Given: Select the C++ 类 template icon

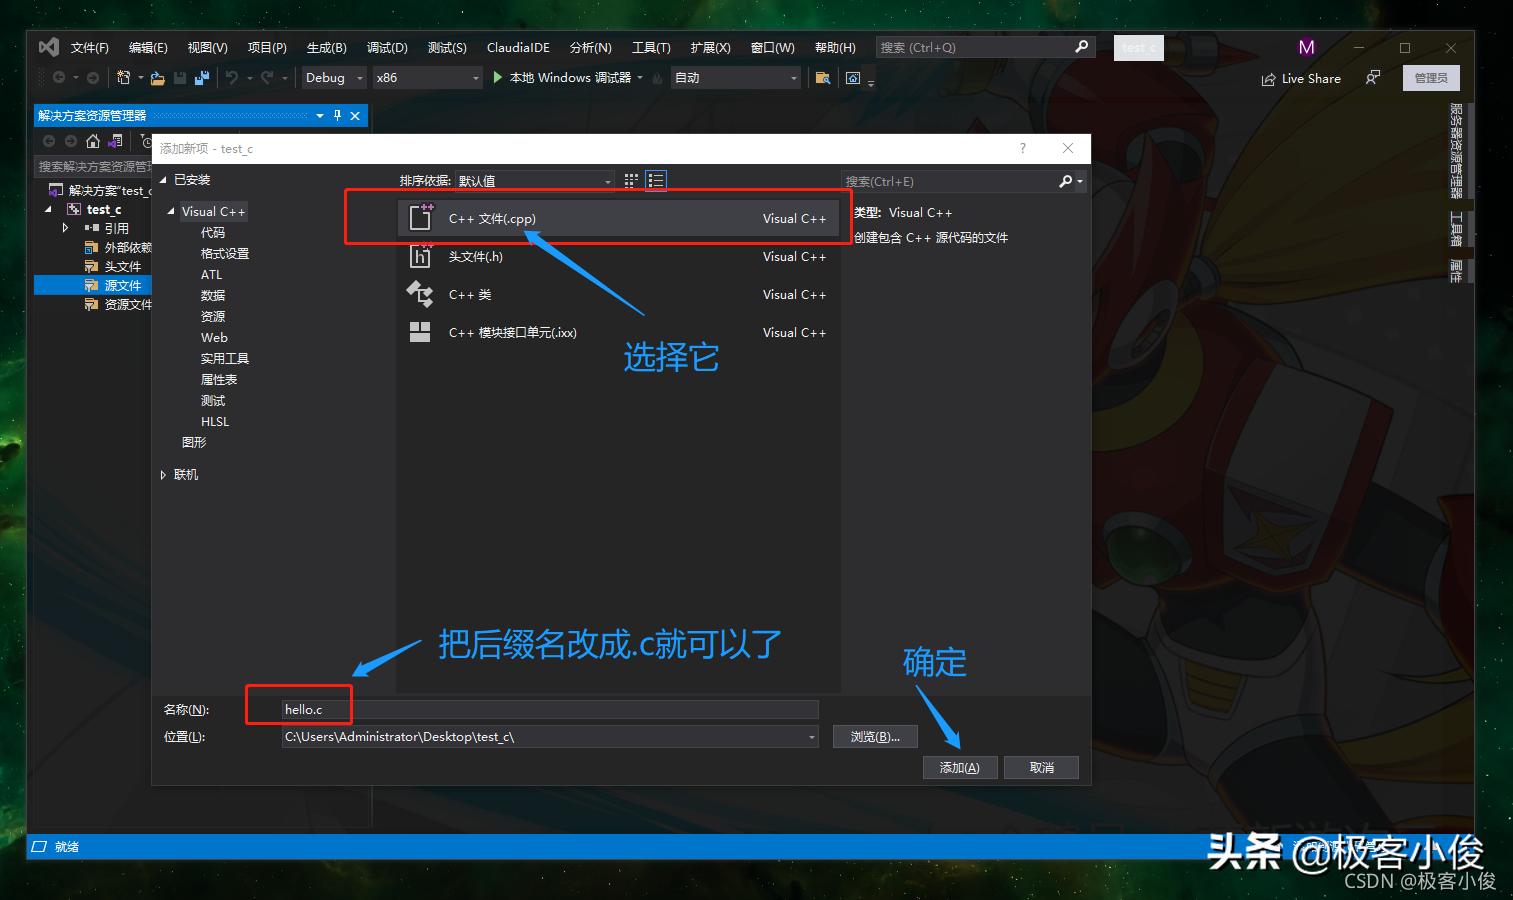Looking at the screenshot, I should click(420, 294).
